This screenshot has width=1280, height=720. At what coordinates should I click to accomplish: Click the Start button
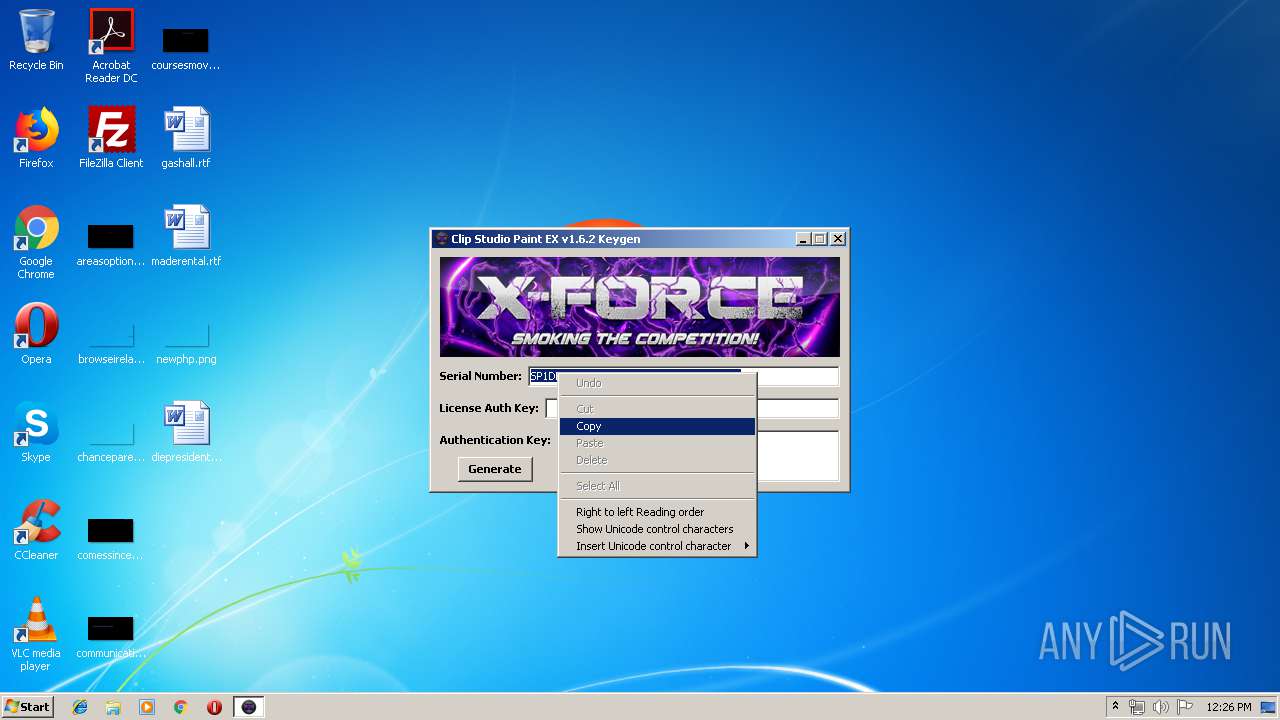click(x=27, y=707)
